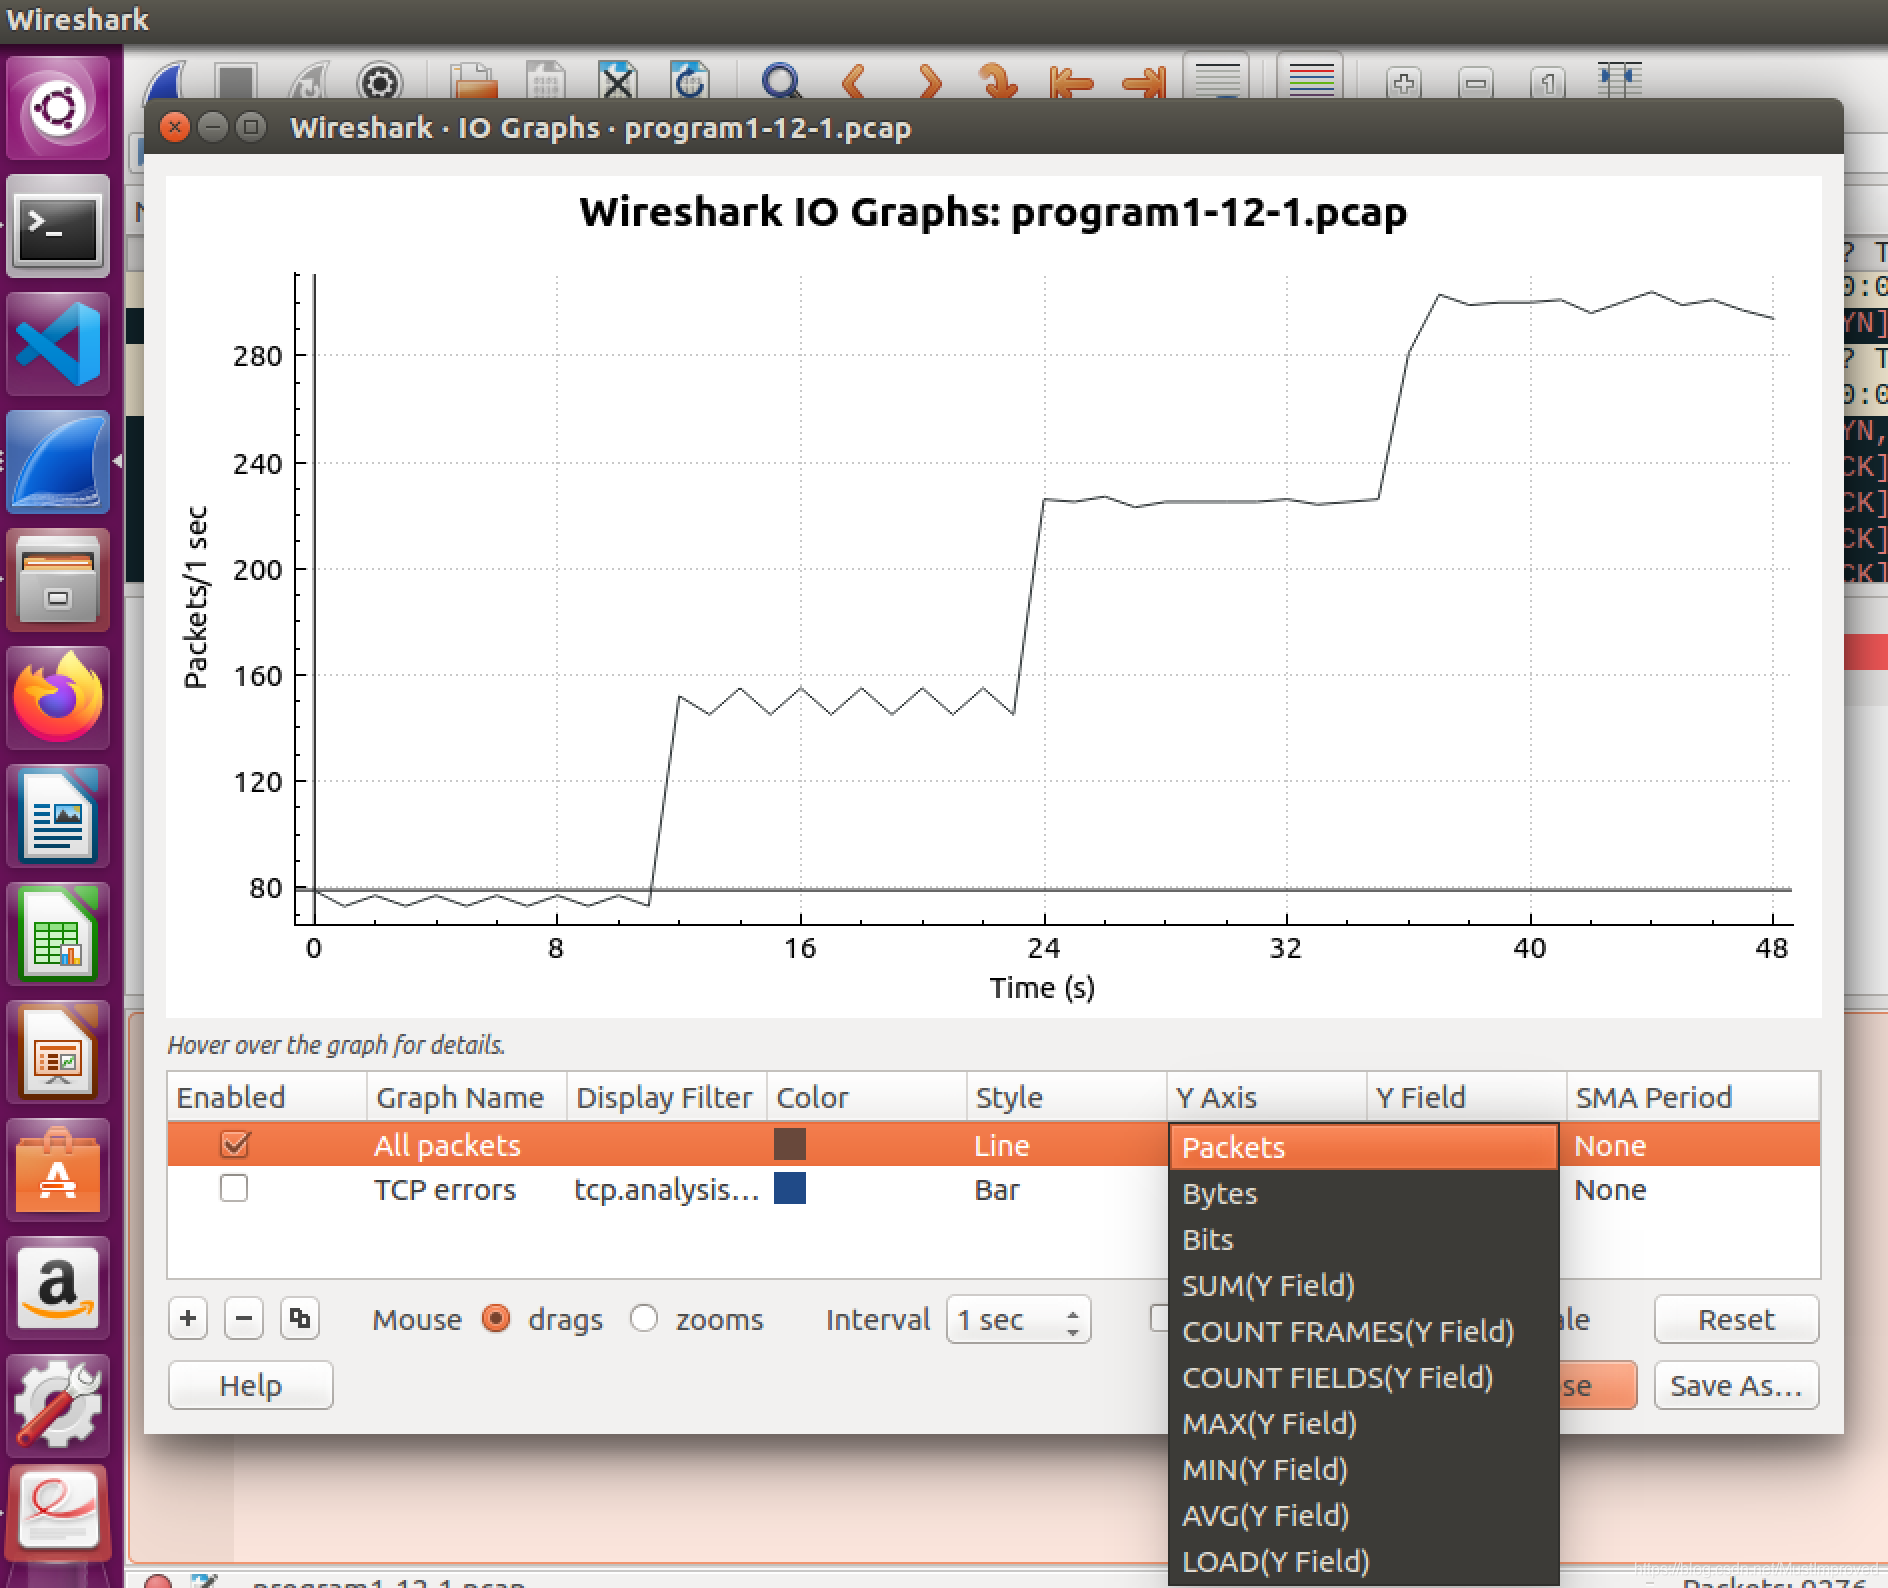Add a new graph with plus button
Viewport: 1888px width, 1588px height.
[x=188, y=1319]
